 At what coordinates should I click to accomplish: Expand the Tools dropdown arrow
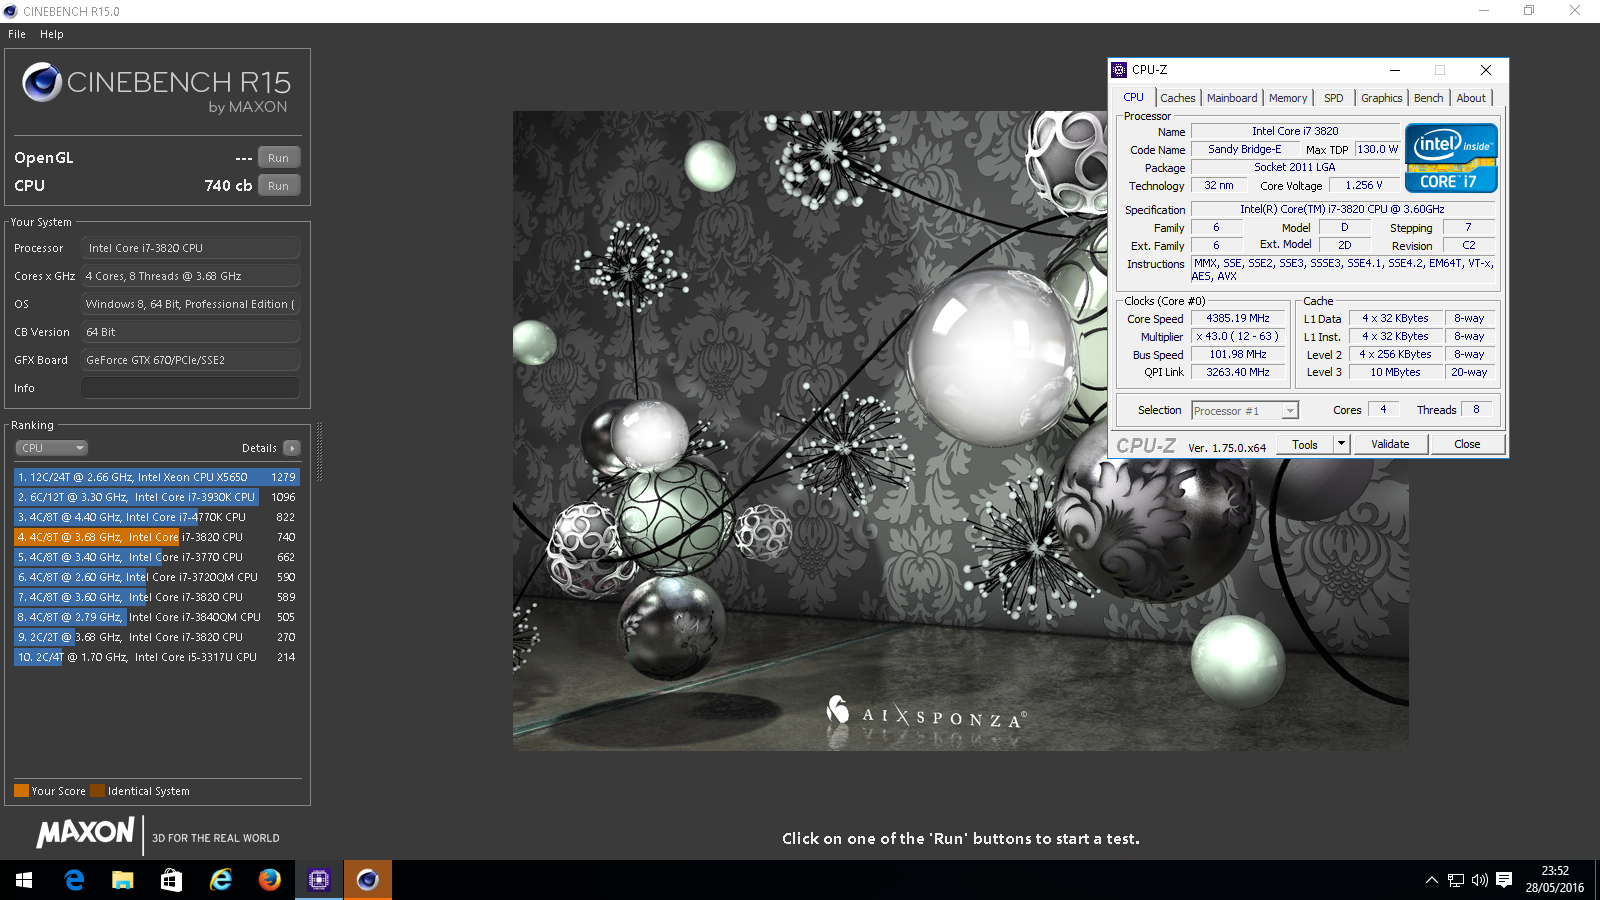coord(1342,444)
